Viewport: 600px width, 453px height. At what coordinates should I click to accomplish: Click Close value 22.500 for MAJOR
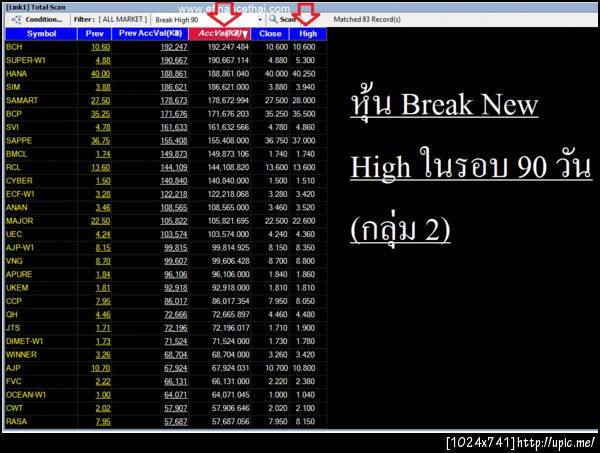276,221
